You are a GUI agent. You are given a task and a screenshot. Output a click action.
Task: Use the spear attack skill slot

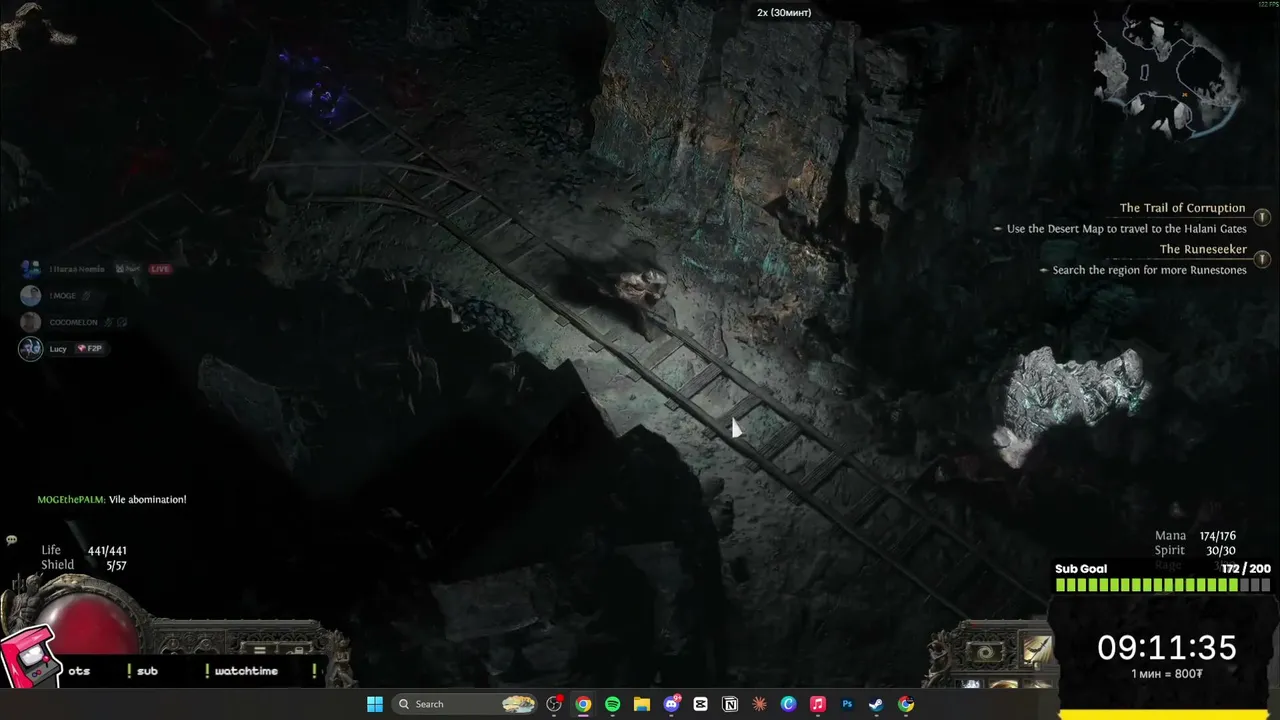[1036, 649]
